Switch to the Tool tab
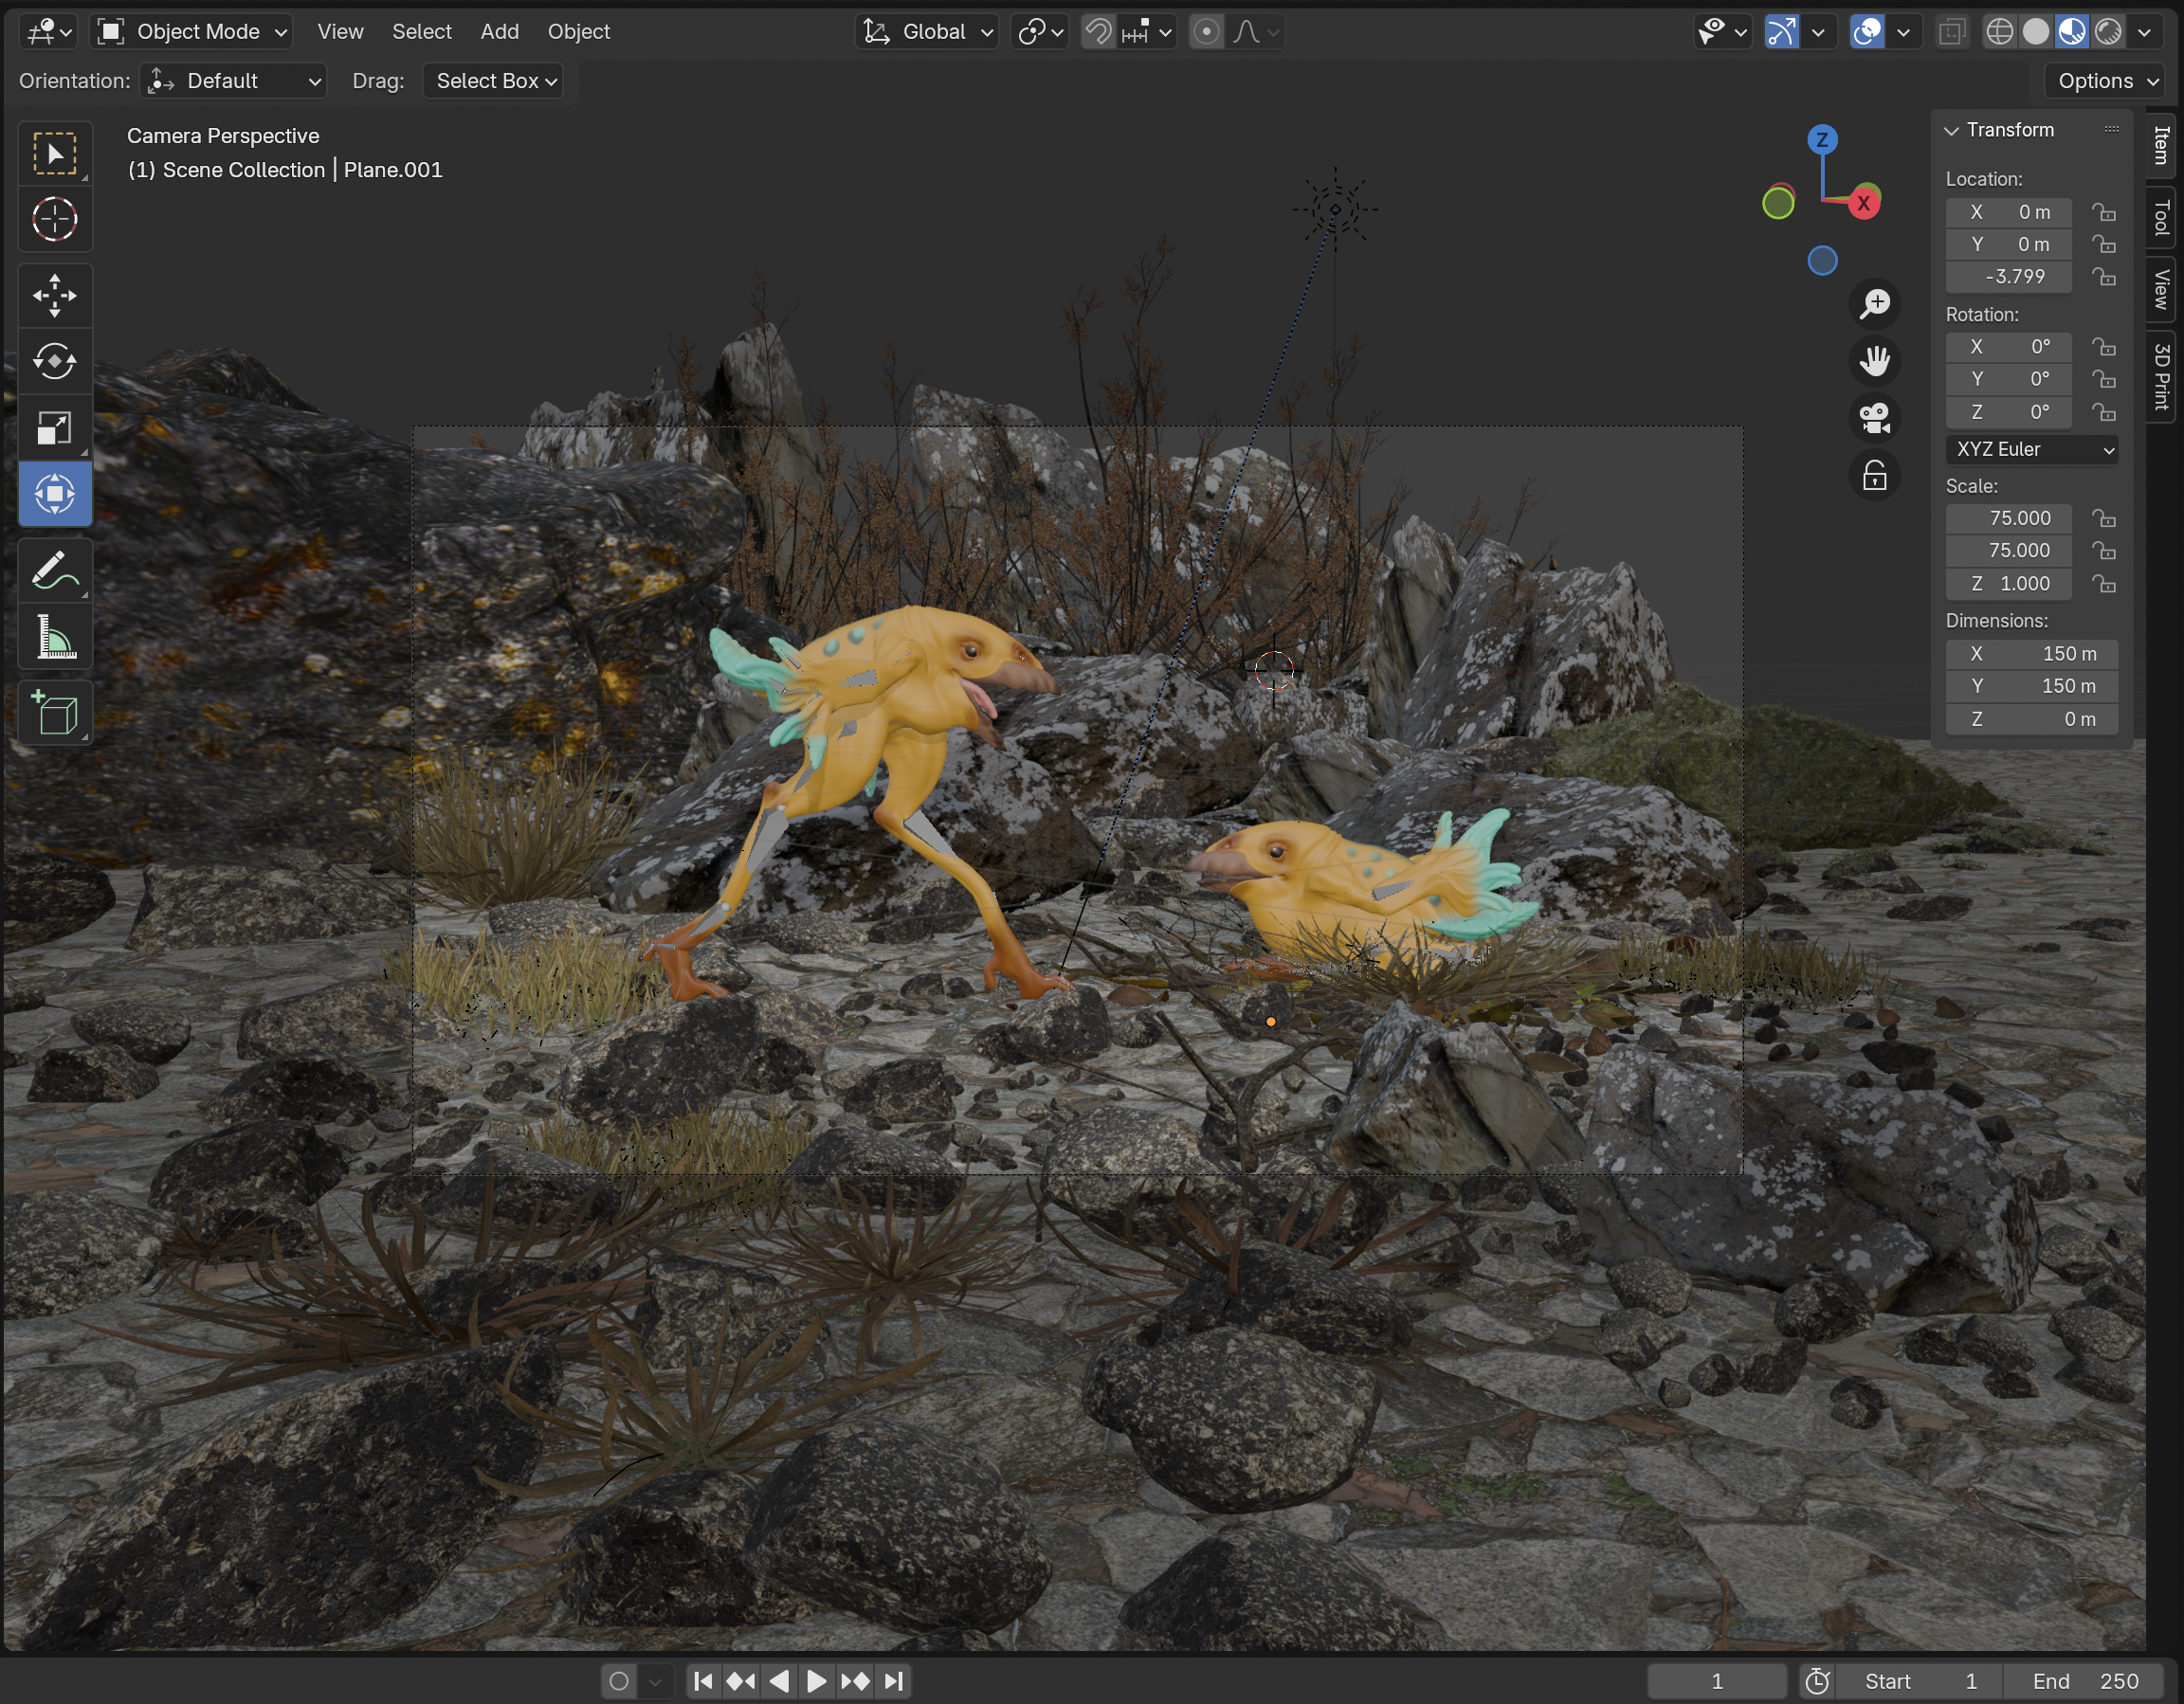The image size is (2184, 1704). point(2162,218)
